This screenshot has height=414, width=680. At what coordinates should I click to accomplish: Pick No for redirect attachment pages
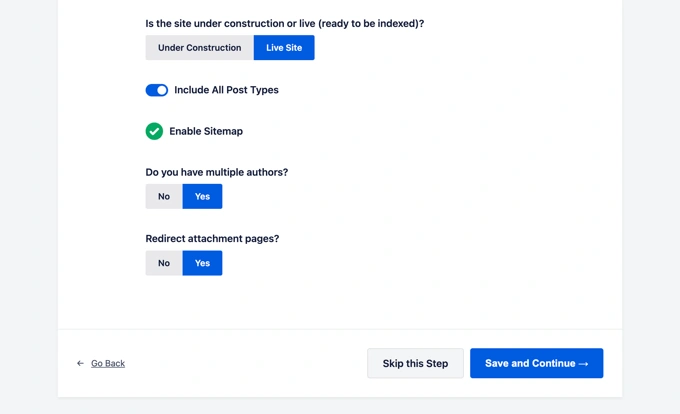[x=164, y=263]
